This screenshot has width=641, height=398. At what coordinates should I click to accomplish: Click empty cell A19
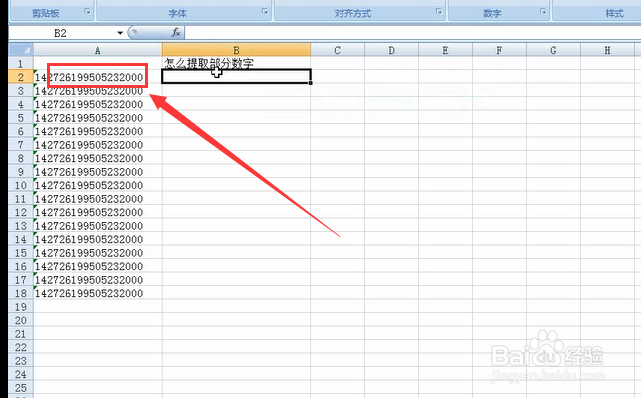[x=97, y=306]
